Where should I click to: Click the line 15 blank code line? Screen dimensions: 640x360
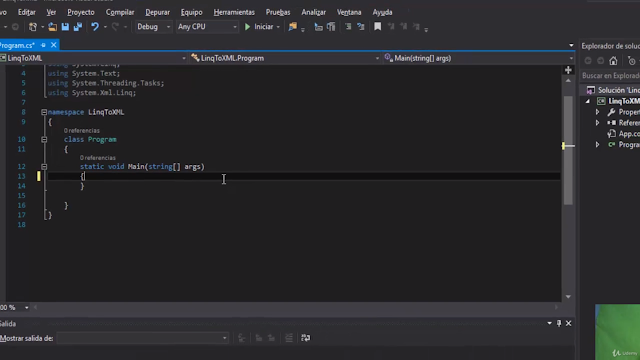tap(304, 196)
